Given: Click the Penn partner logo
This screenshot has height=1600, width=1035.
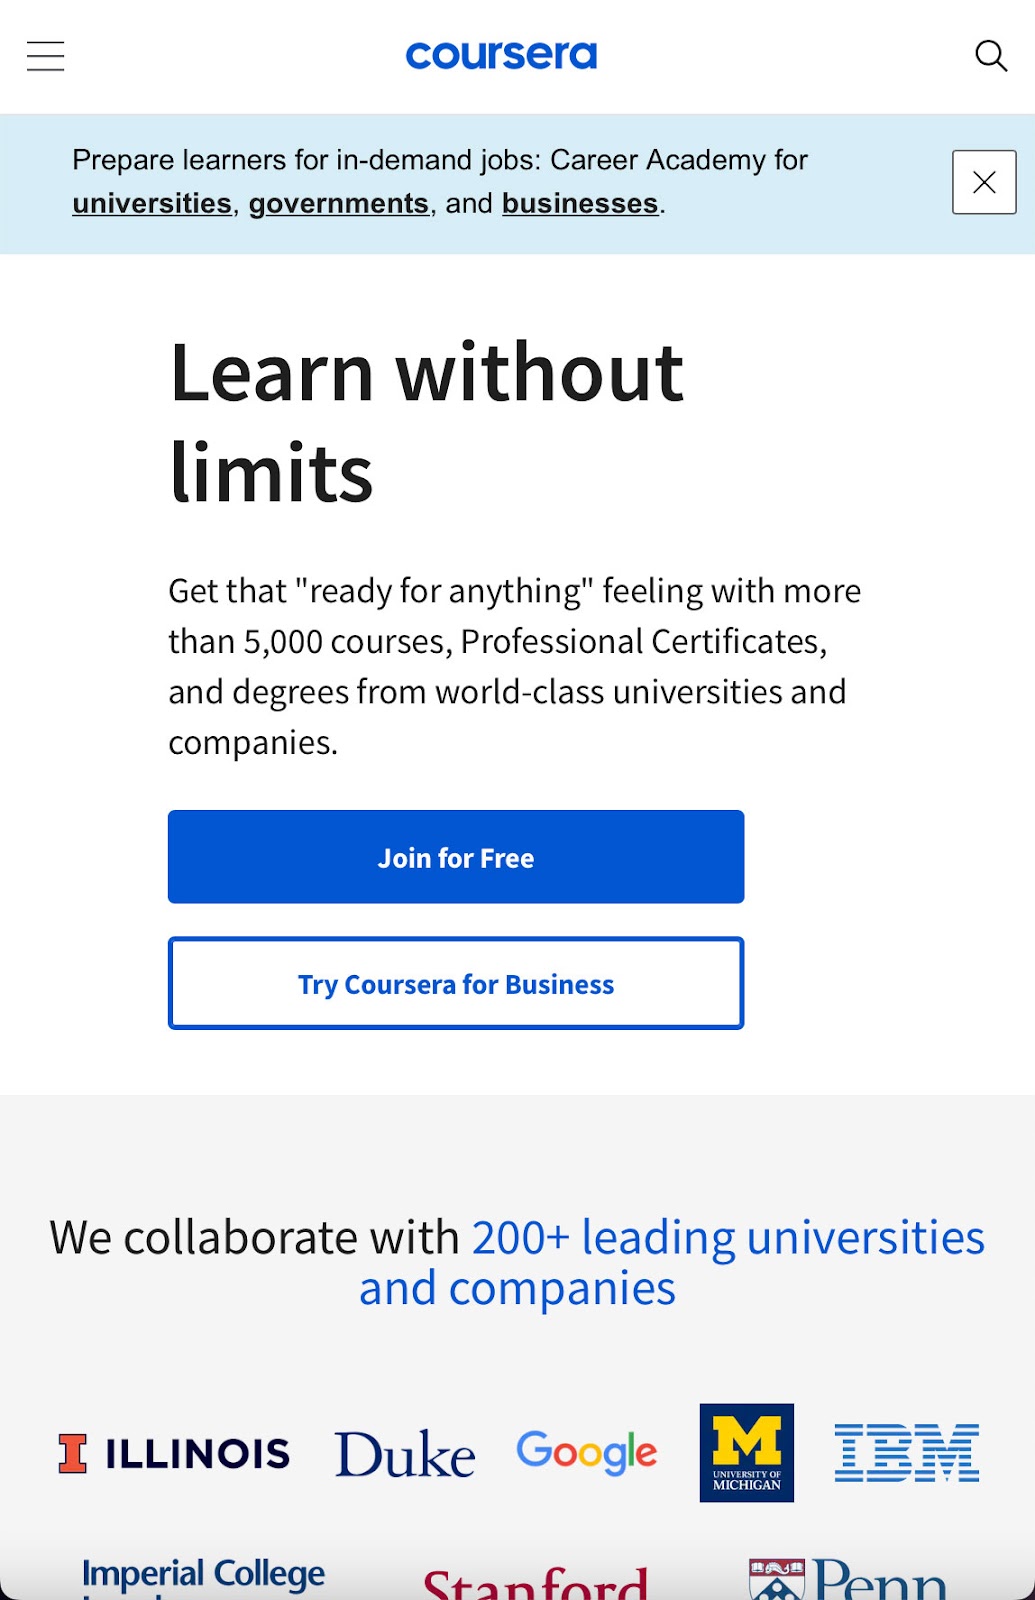Looking at the screenshot, I should pos(847,1579).
